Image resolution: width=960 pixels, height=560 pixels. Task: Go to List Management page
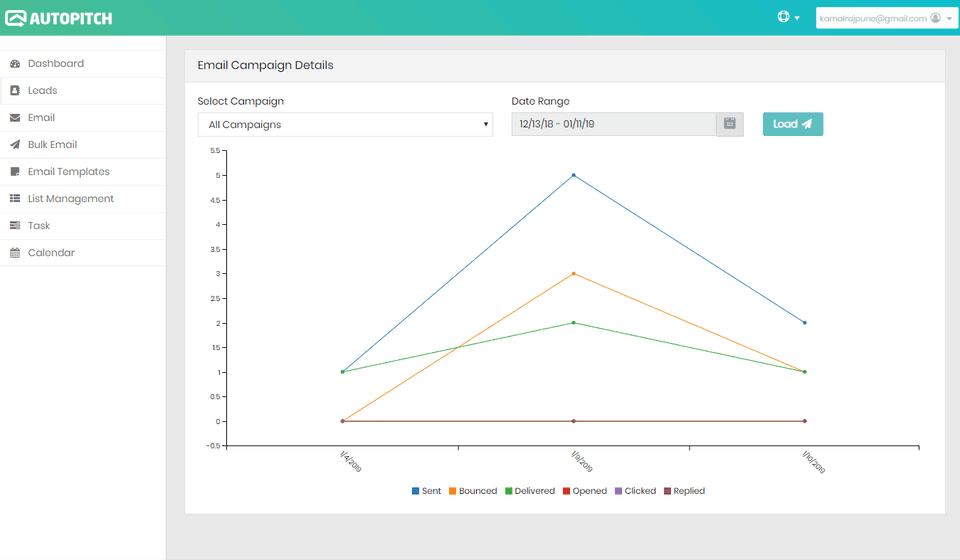tap(70, 199)
